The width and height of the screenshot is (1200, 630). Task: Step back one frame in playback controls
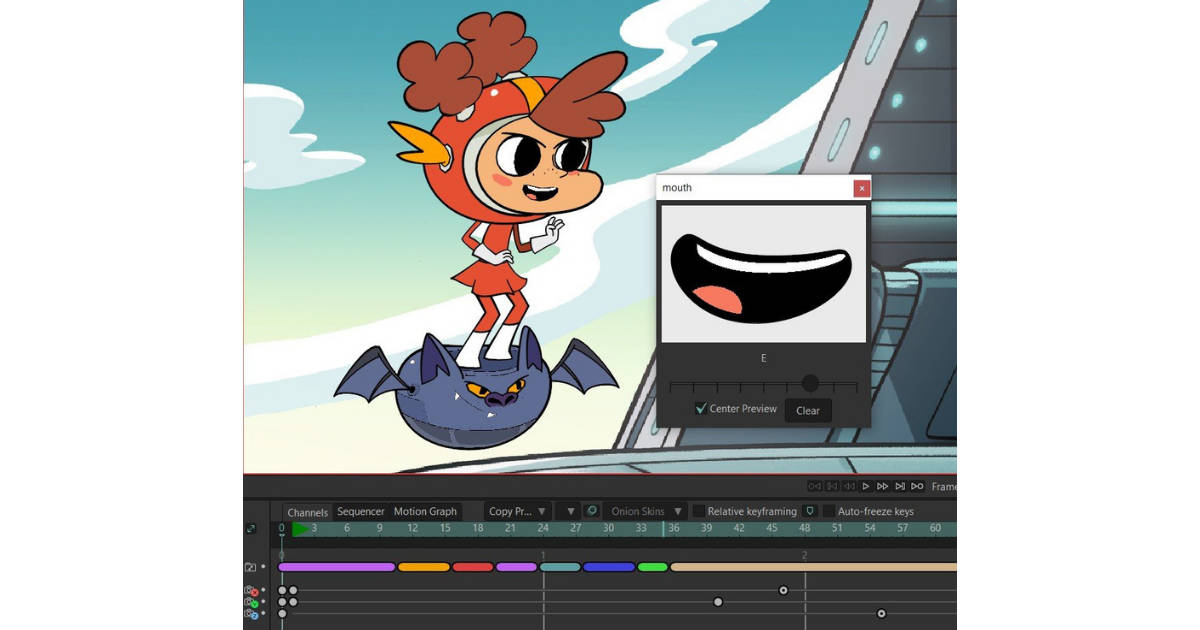click(848, 487)
